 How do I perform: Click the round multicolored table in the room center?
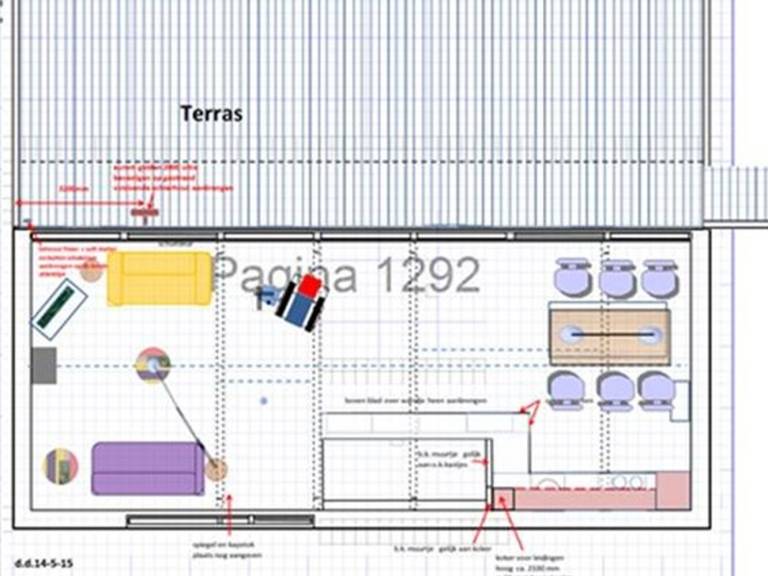click(x=152, y=365)
